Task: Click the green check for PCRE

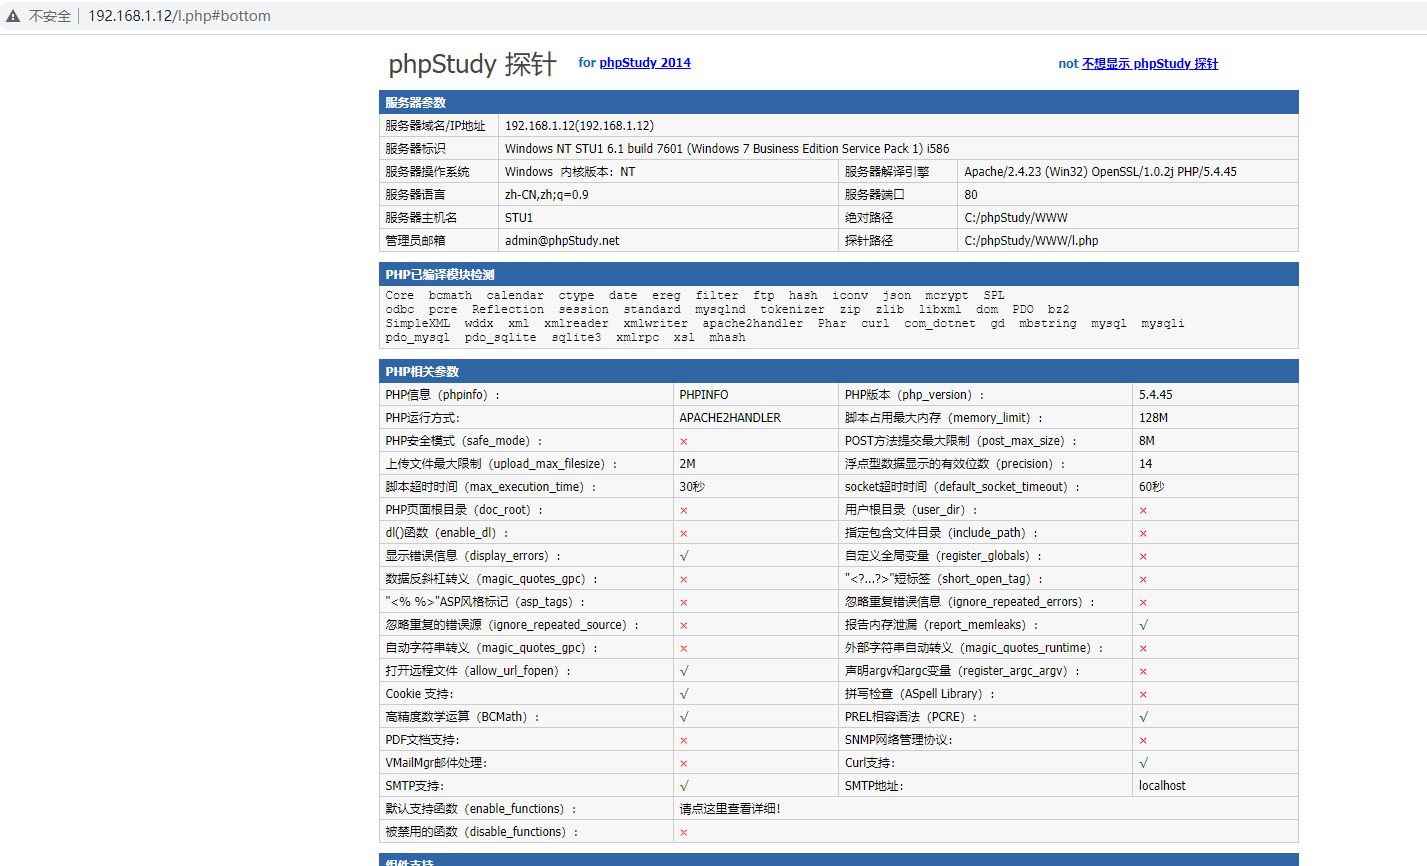Action: tap(1144, 717)
